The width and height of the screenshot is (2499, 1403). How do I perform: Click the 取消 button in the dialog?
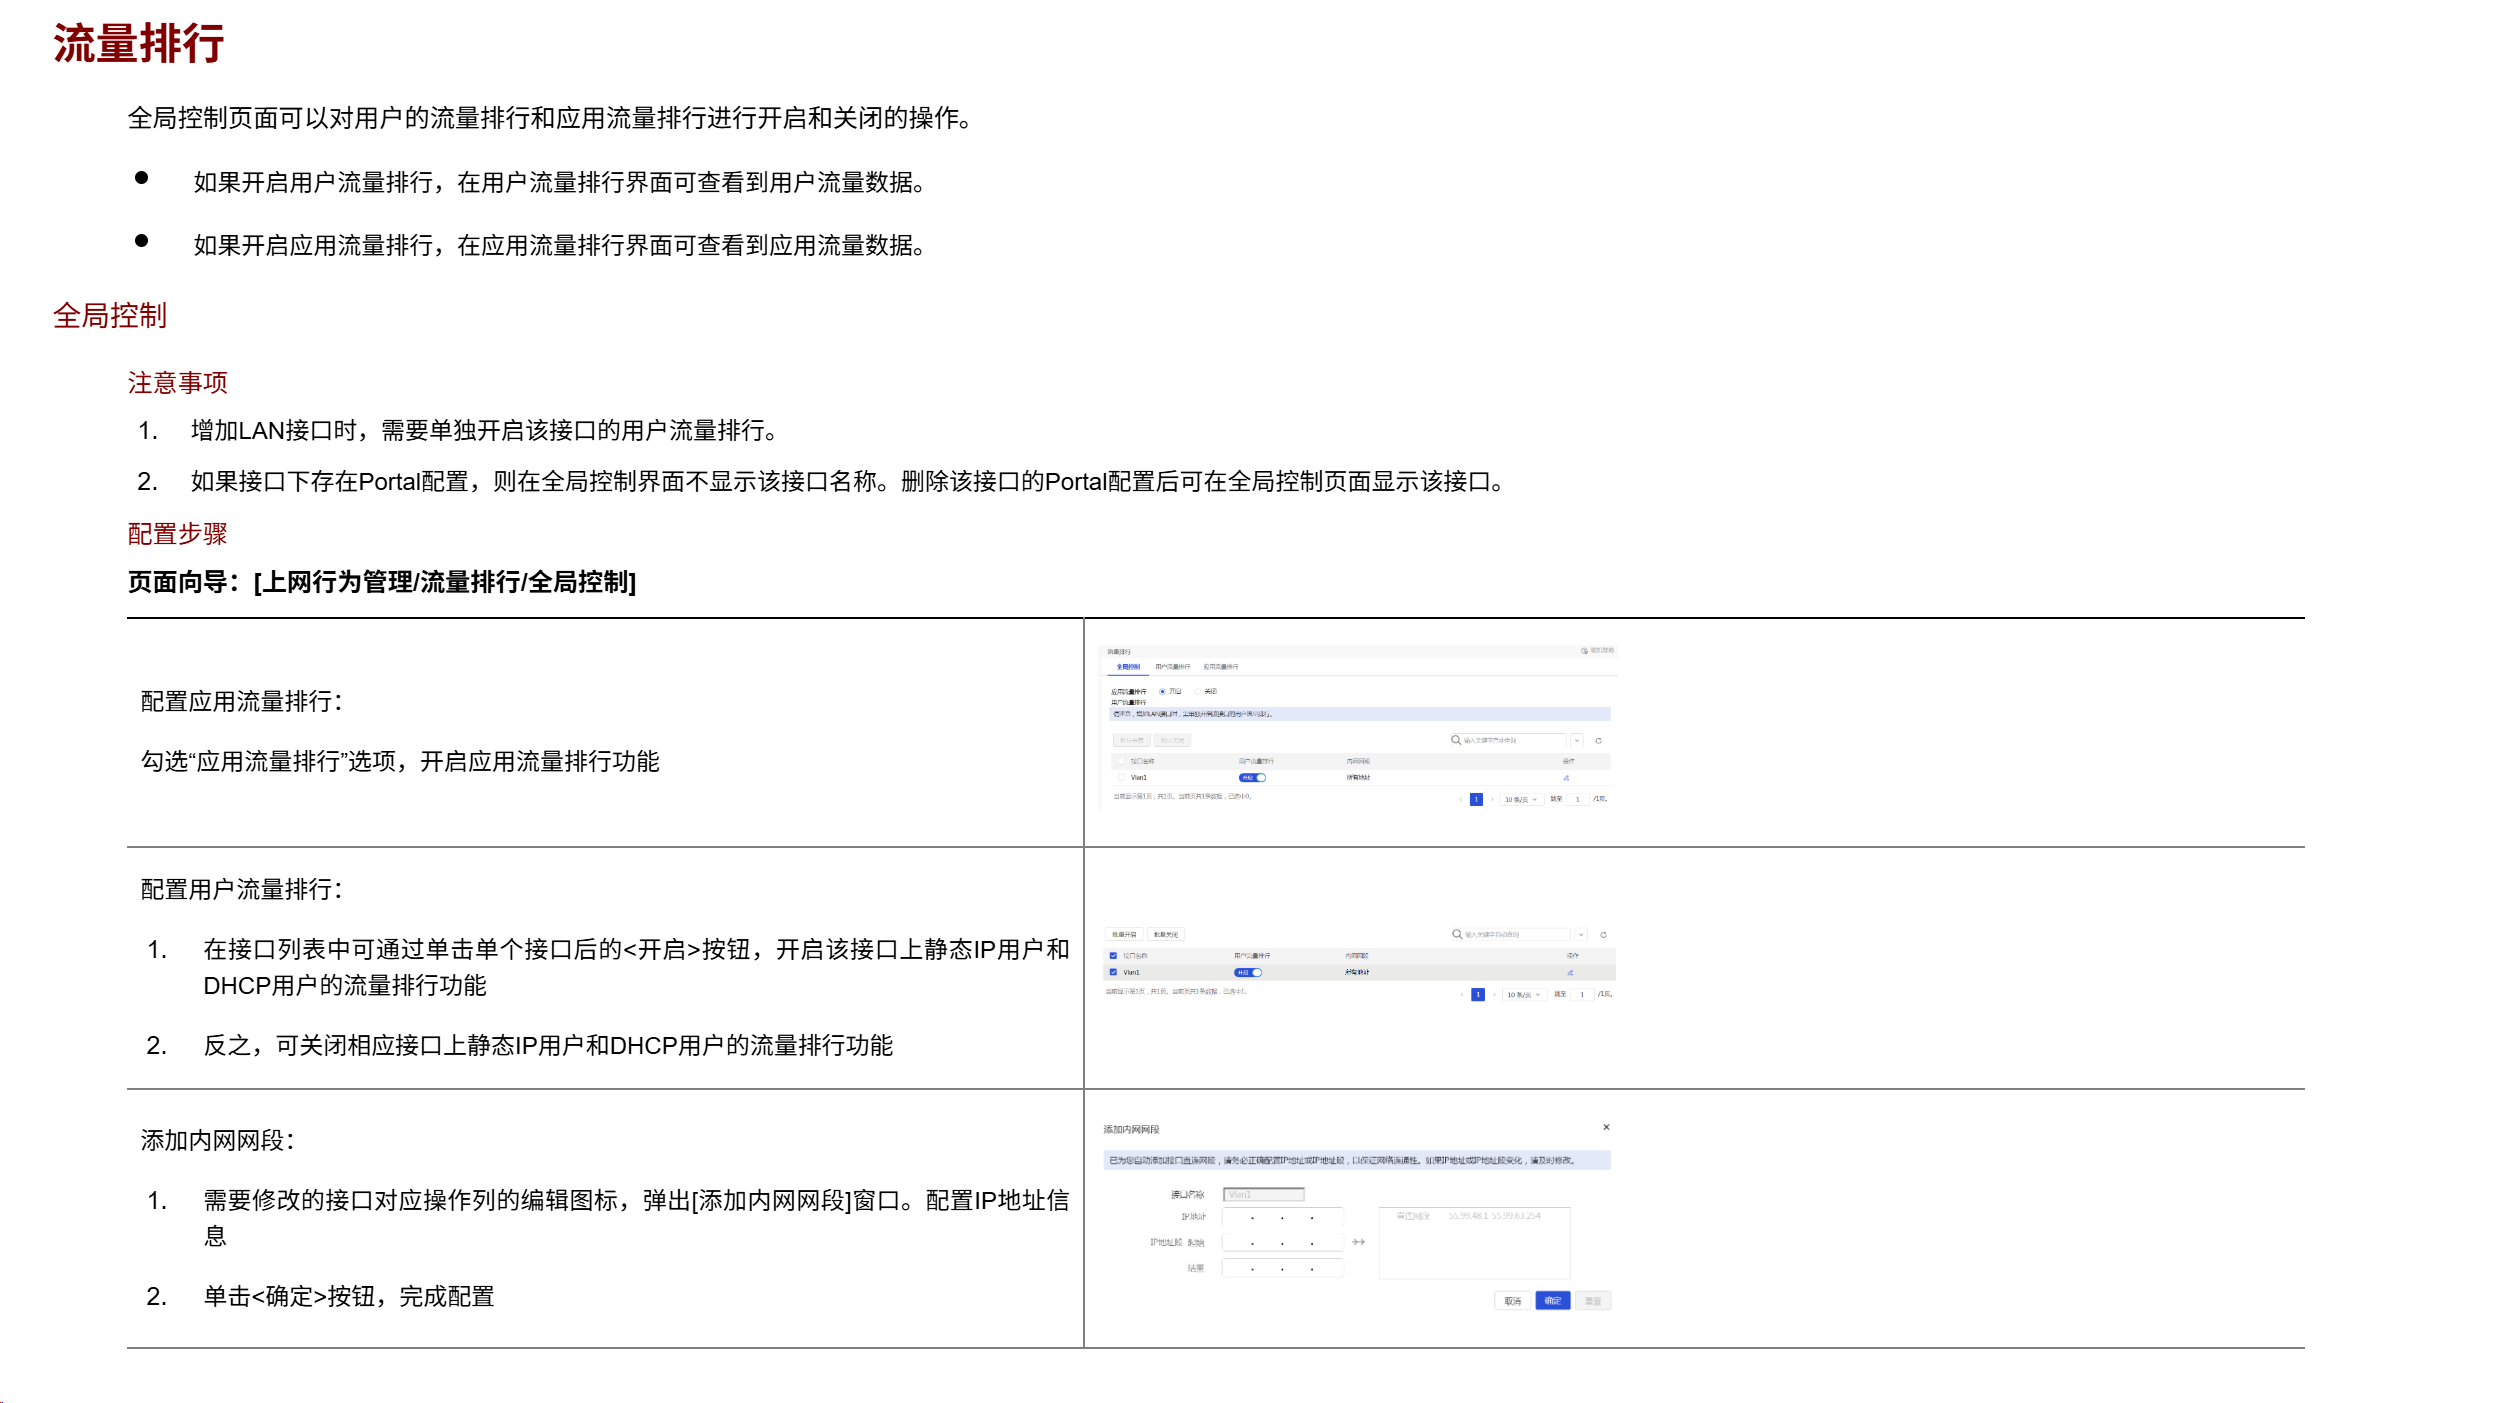(1512, 1301)
